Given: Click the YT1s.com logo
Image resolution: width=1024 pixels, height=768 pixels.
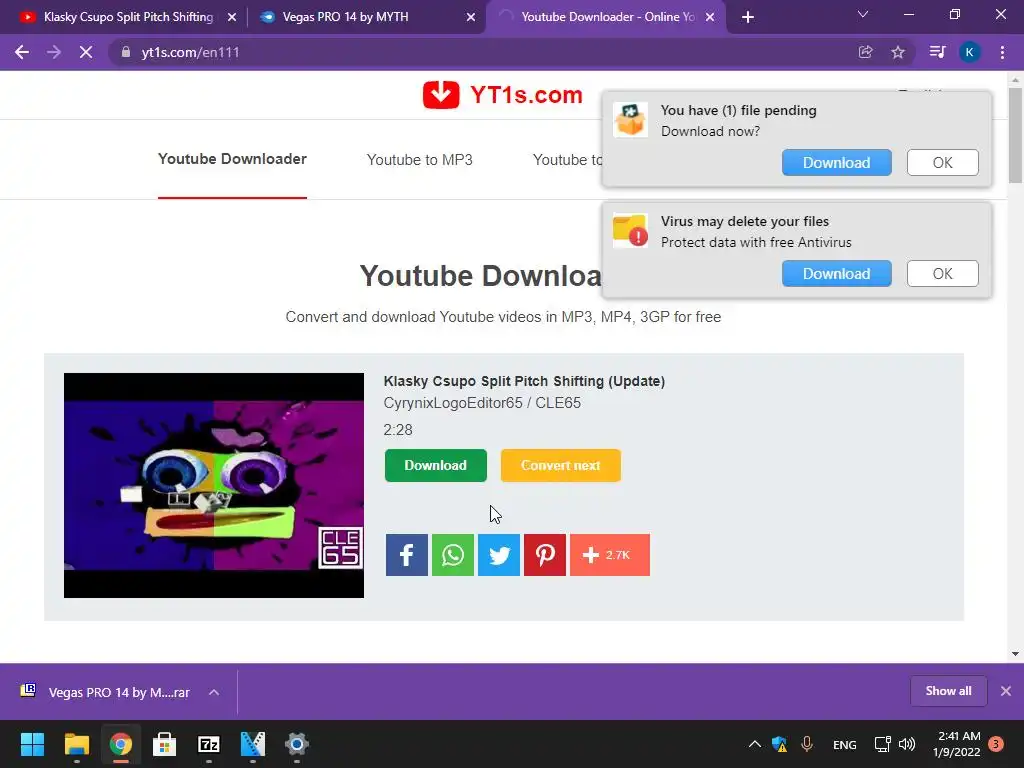Looking at the screenshot, I should [x=502, y=95].
